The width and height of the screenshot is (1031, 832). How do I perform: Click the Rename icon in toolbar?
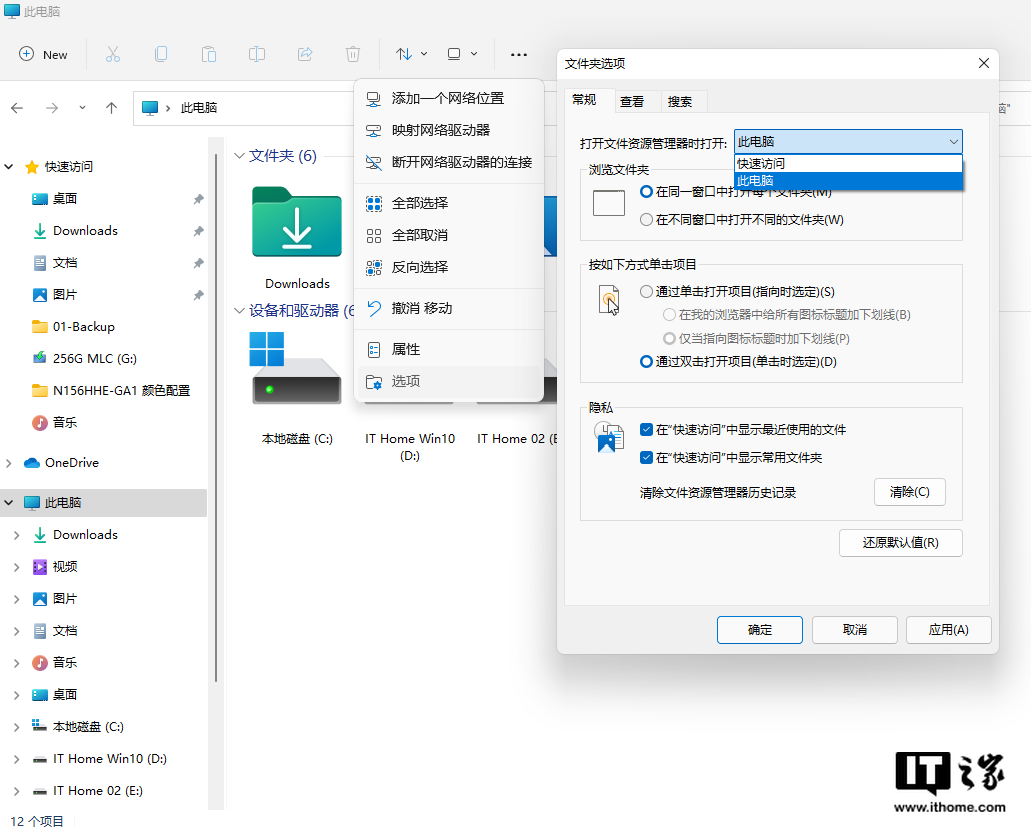click(x=257, y=54)
